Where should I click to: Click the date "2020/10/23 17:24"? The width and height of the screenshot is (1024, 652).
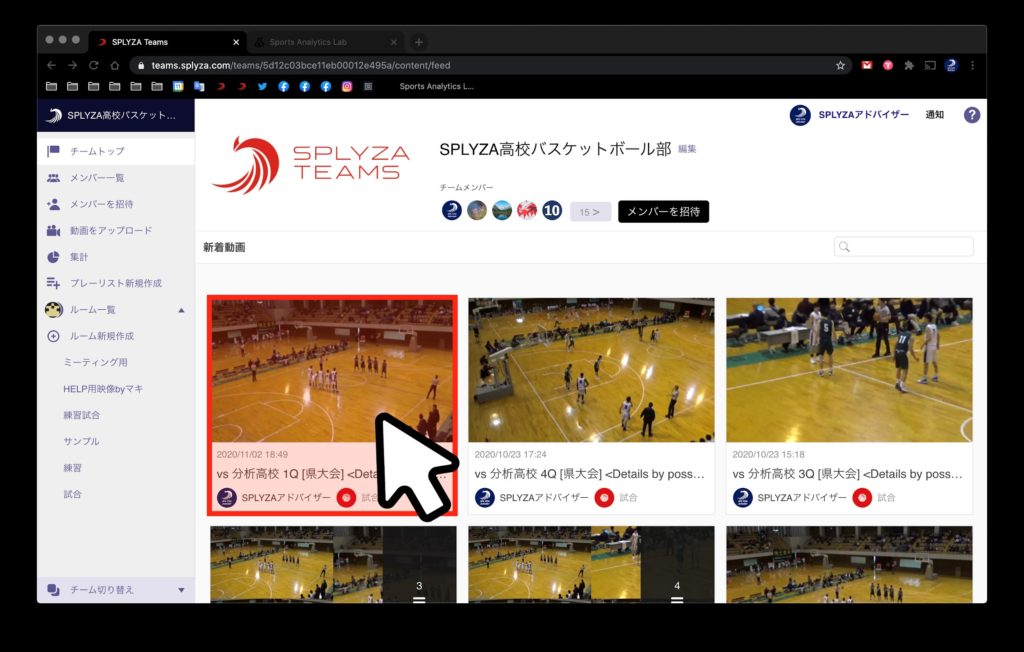[x=511, y=454]
